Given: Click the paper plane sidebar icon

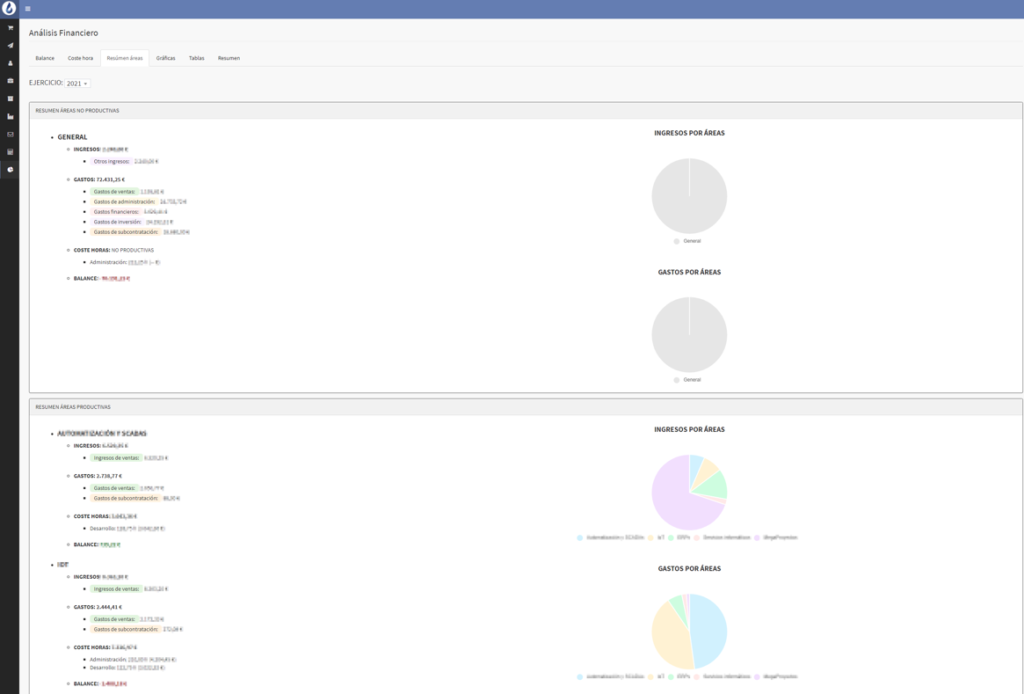Looking at the screenshot, I should [x=10, y=45].
